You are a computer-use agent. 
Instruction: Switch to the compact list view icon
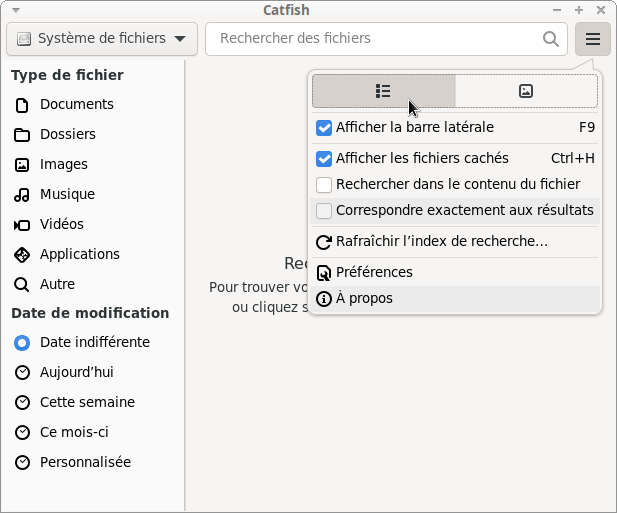click(383, 91)
